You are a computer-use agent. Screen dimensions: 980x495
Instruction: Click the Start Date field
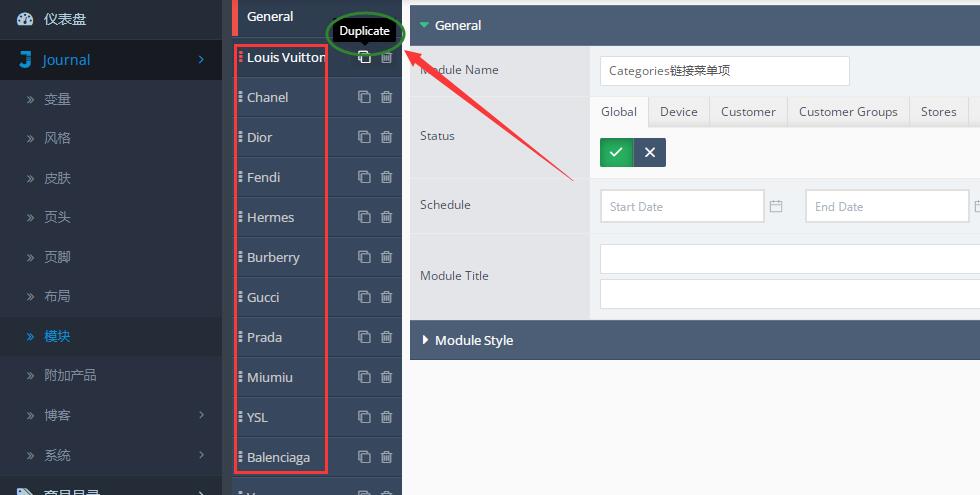pos(682,206)
